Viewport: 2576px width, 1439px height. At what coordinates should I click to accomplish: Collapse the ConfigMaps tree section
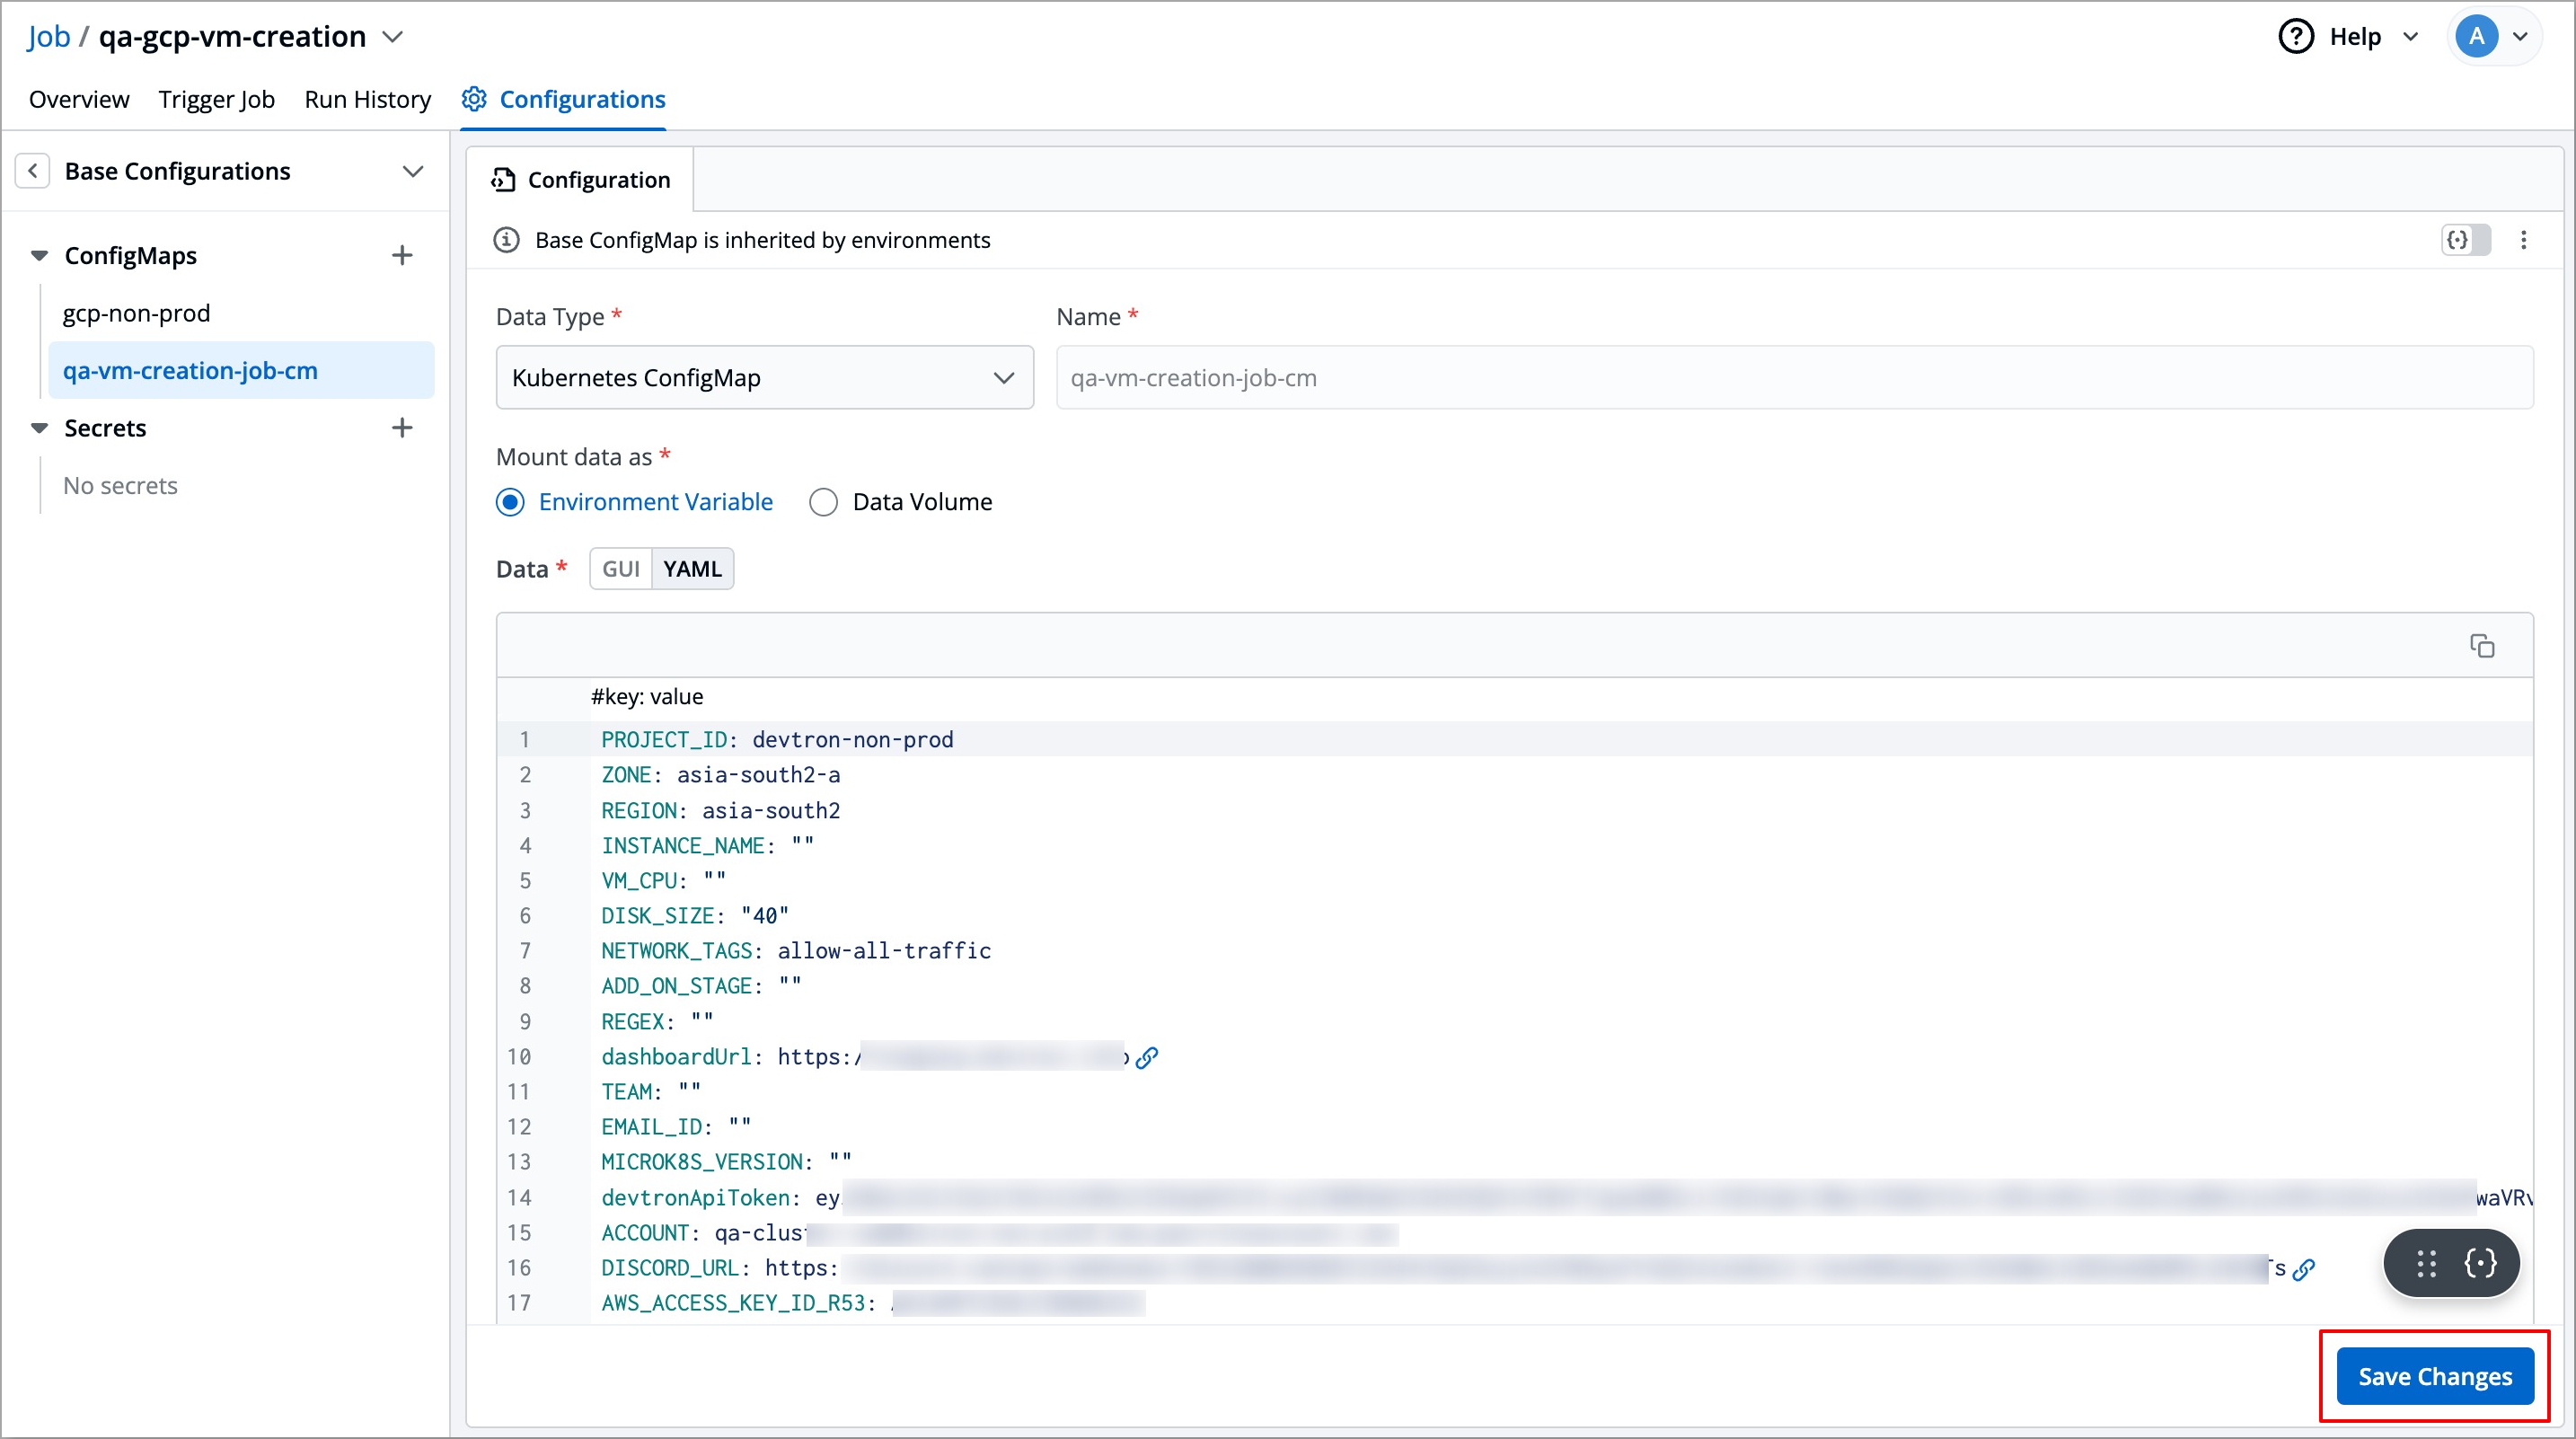point(40,256)
